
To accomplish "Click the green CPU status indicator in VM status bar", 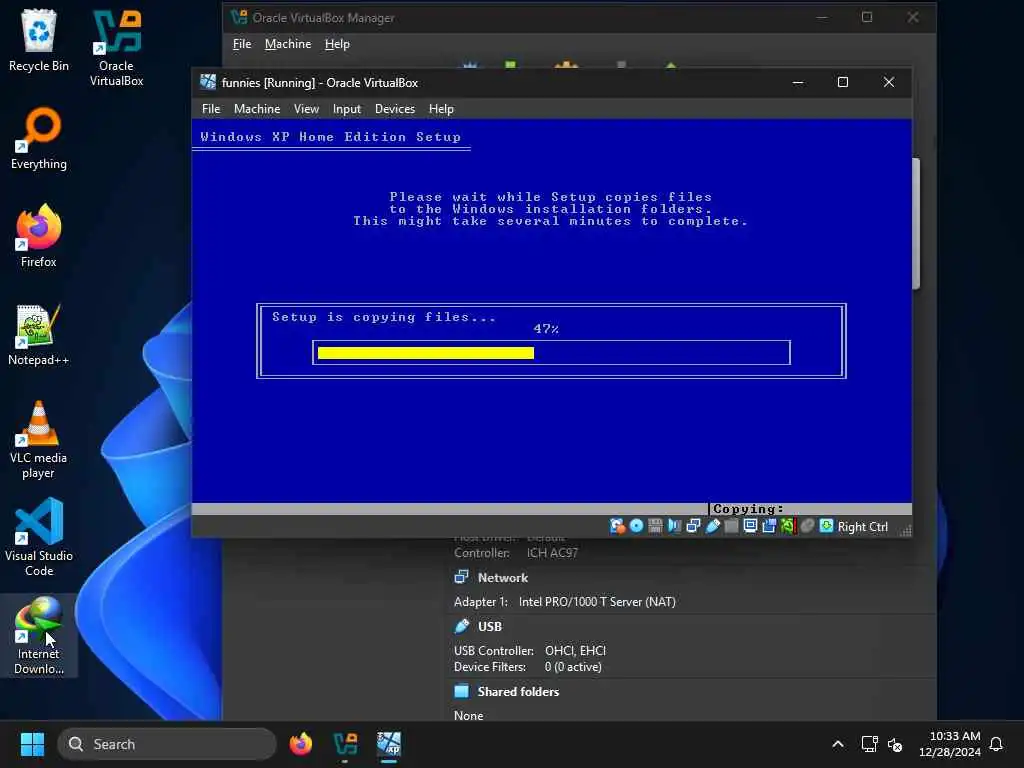I will tap(788, 526).
